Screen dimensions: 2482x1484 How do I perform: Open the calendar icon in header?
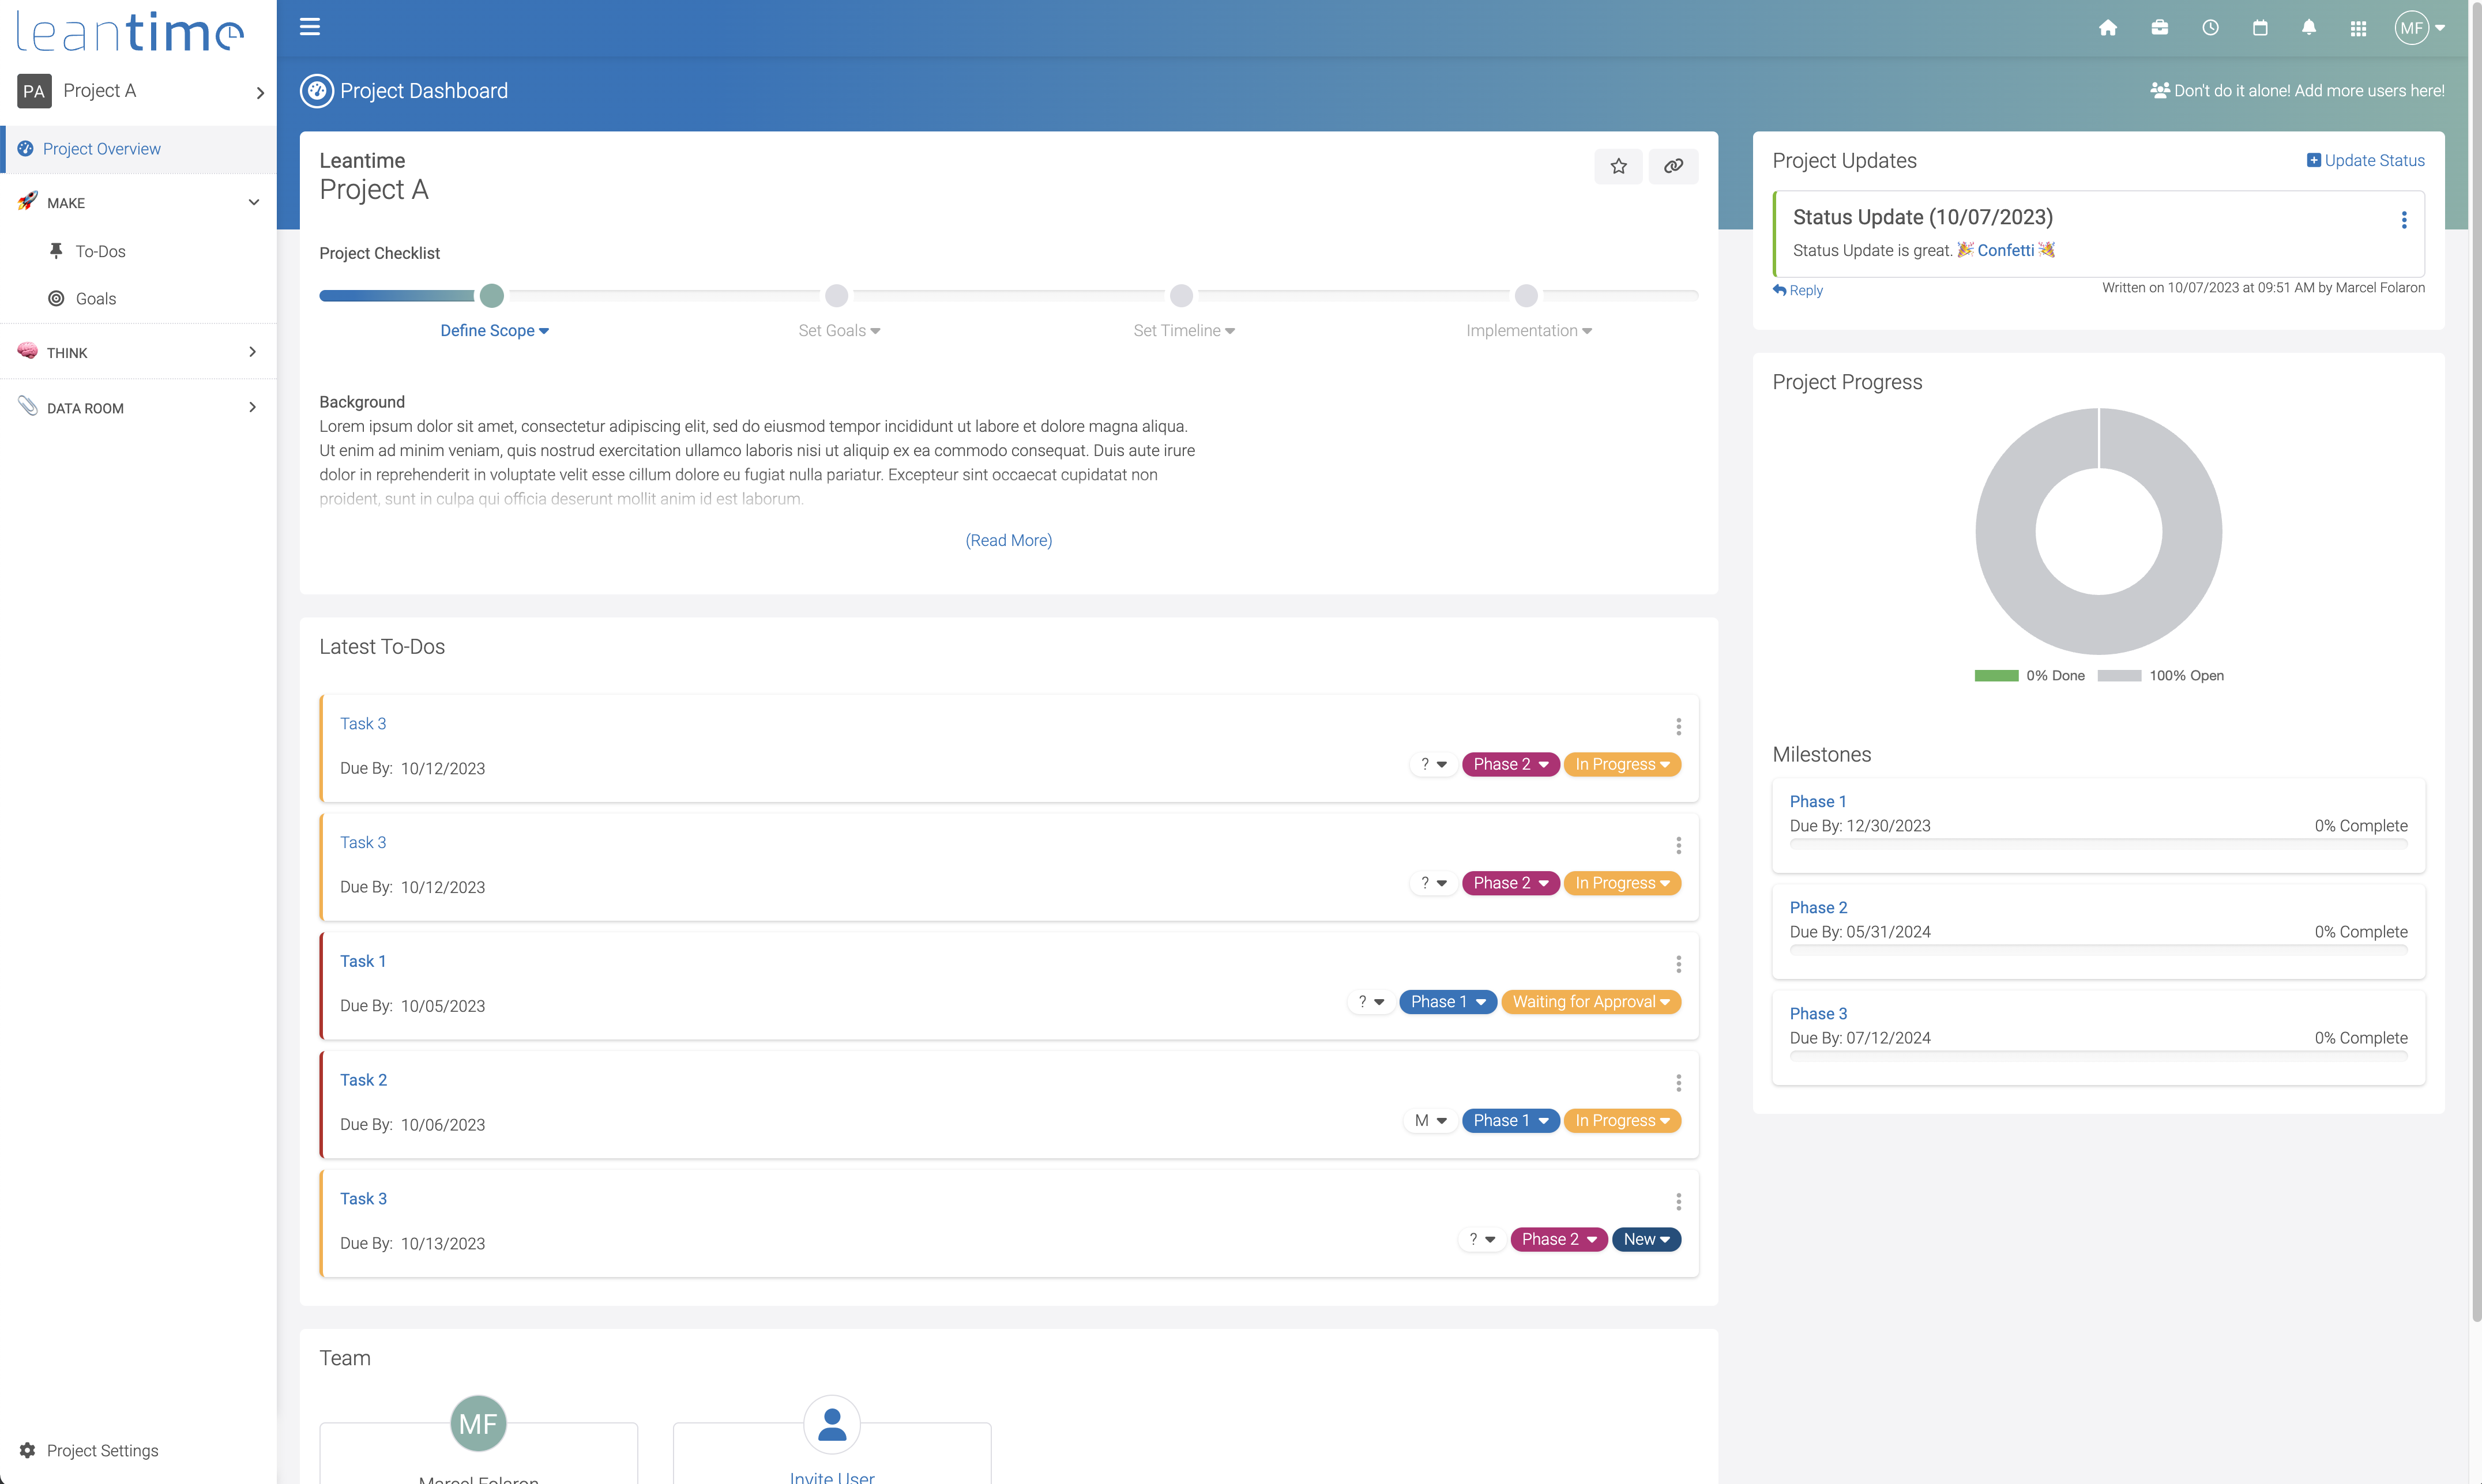pos(2259,28)
